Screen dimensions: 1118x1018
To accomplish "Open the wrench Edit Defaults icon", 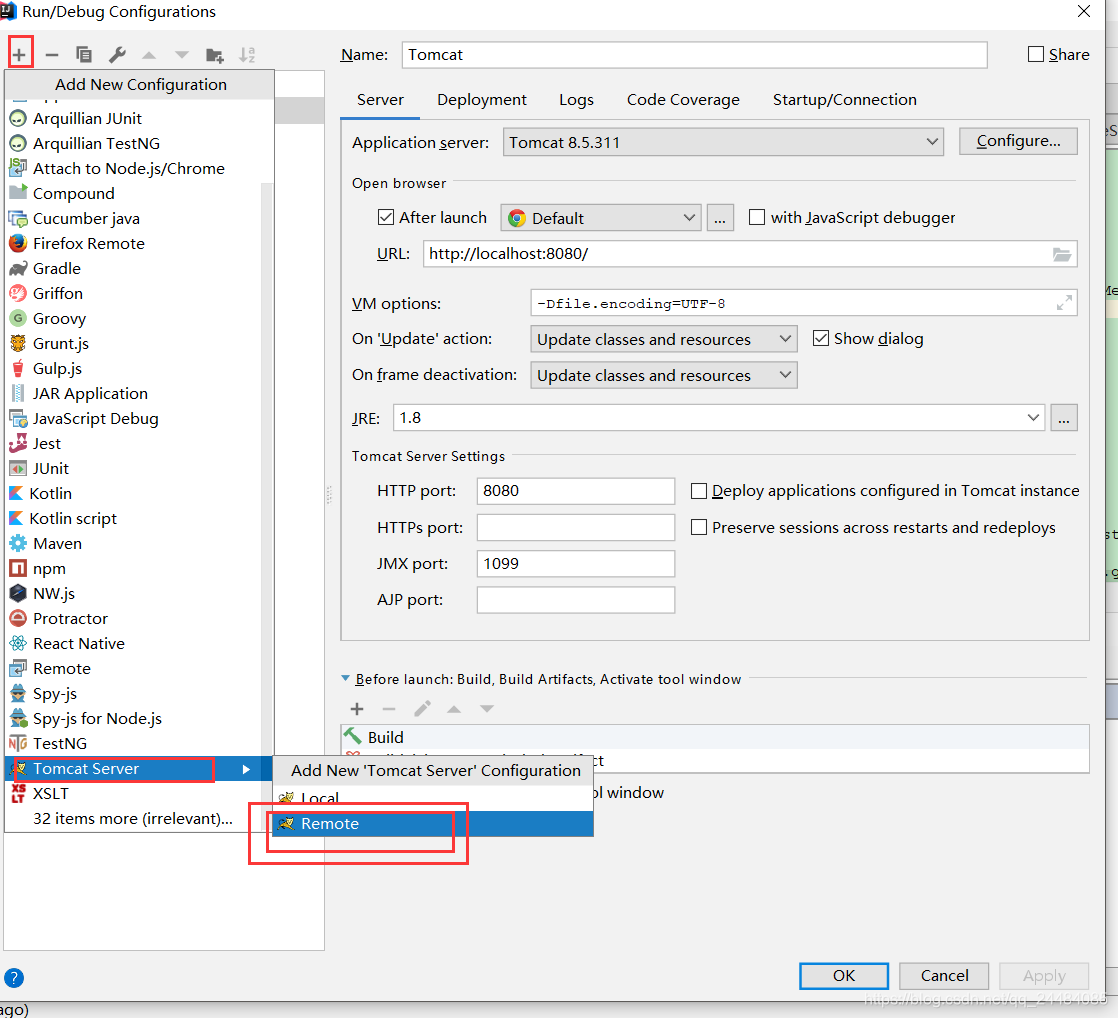I will click(117, 54).
